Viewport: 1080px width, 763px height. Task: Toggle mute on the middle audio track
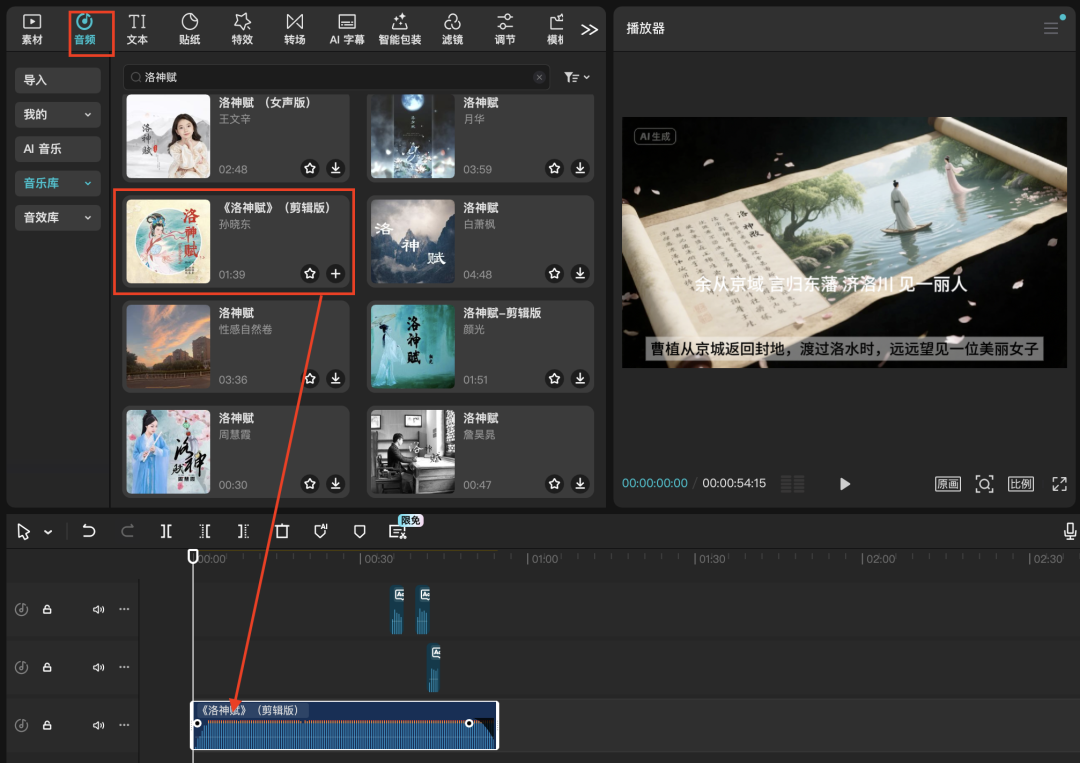pos(98,667)
